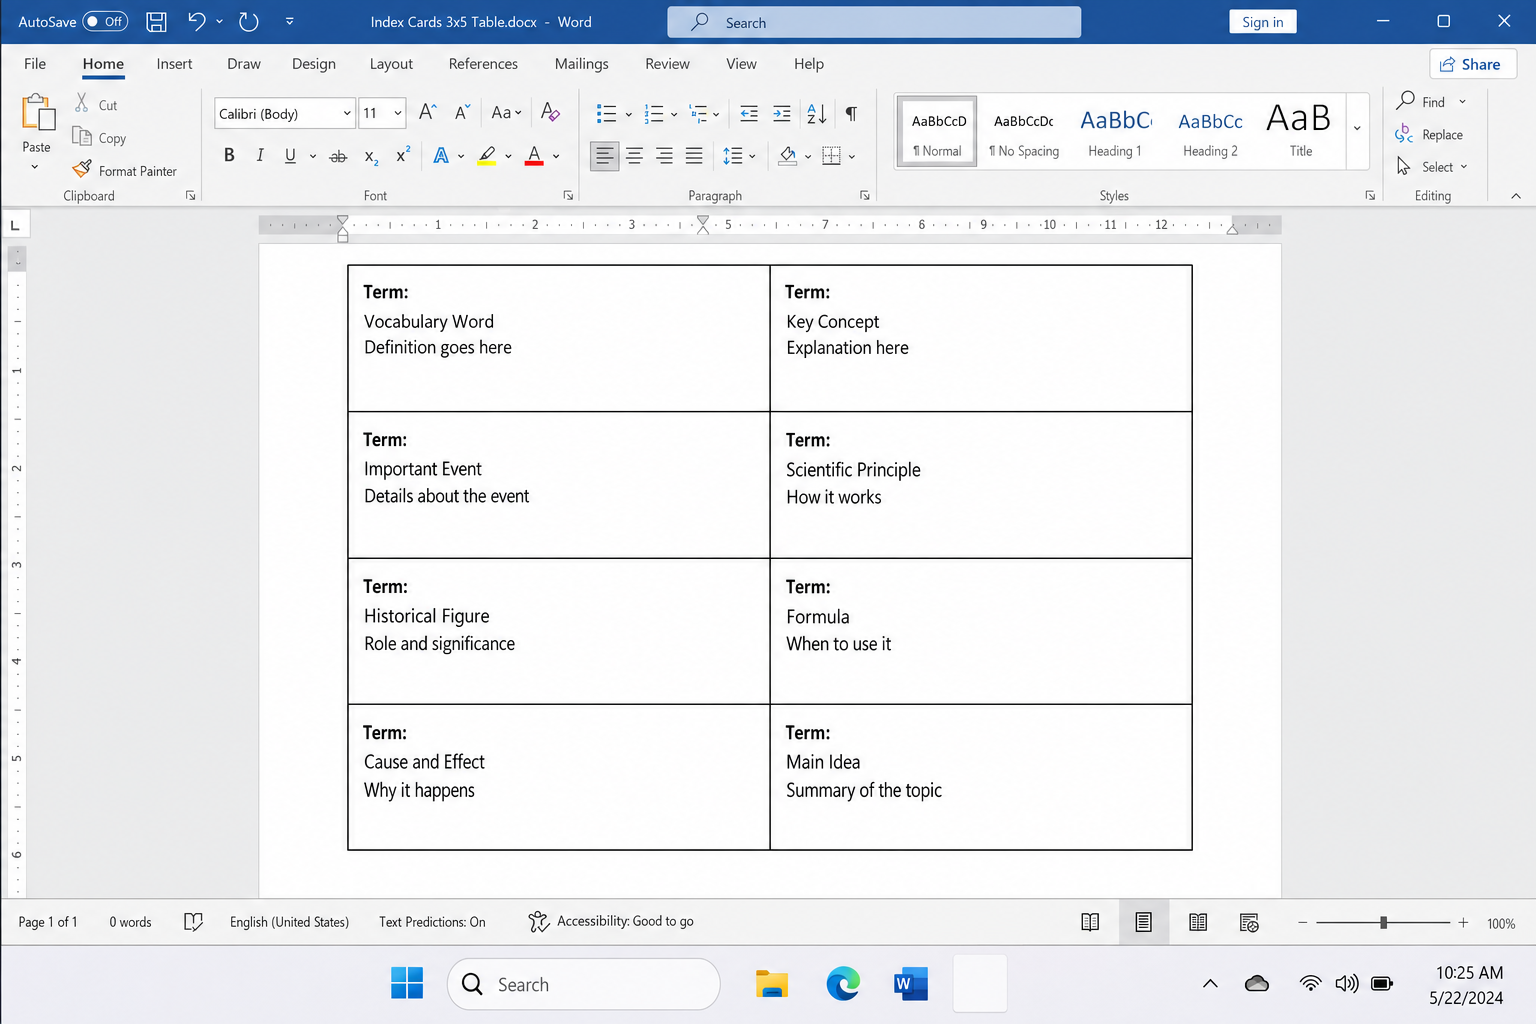Screen dimensions: 1536x1024
Task: Collapse the ribbon with chevron
Action: pos(1516,196)
